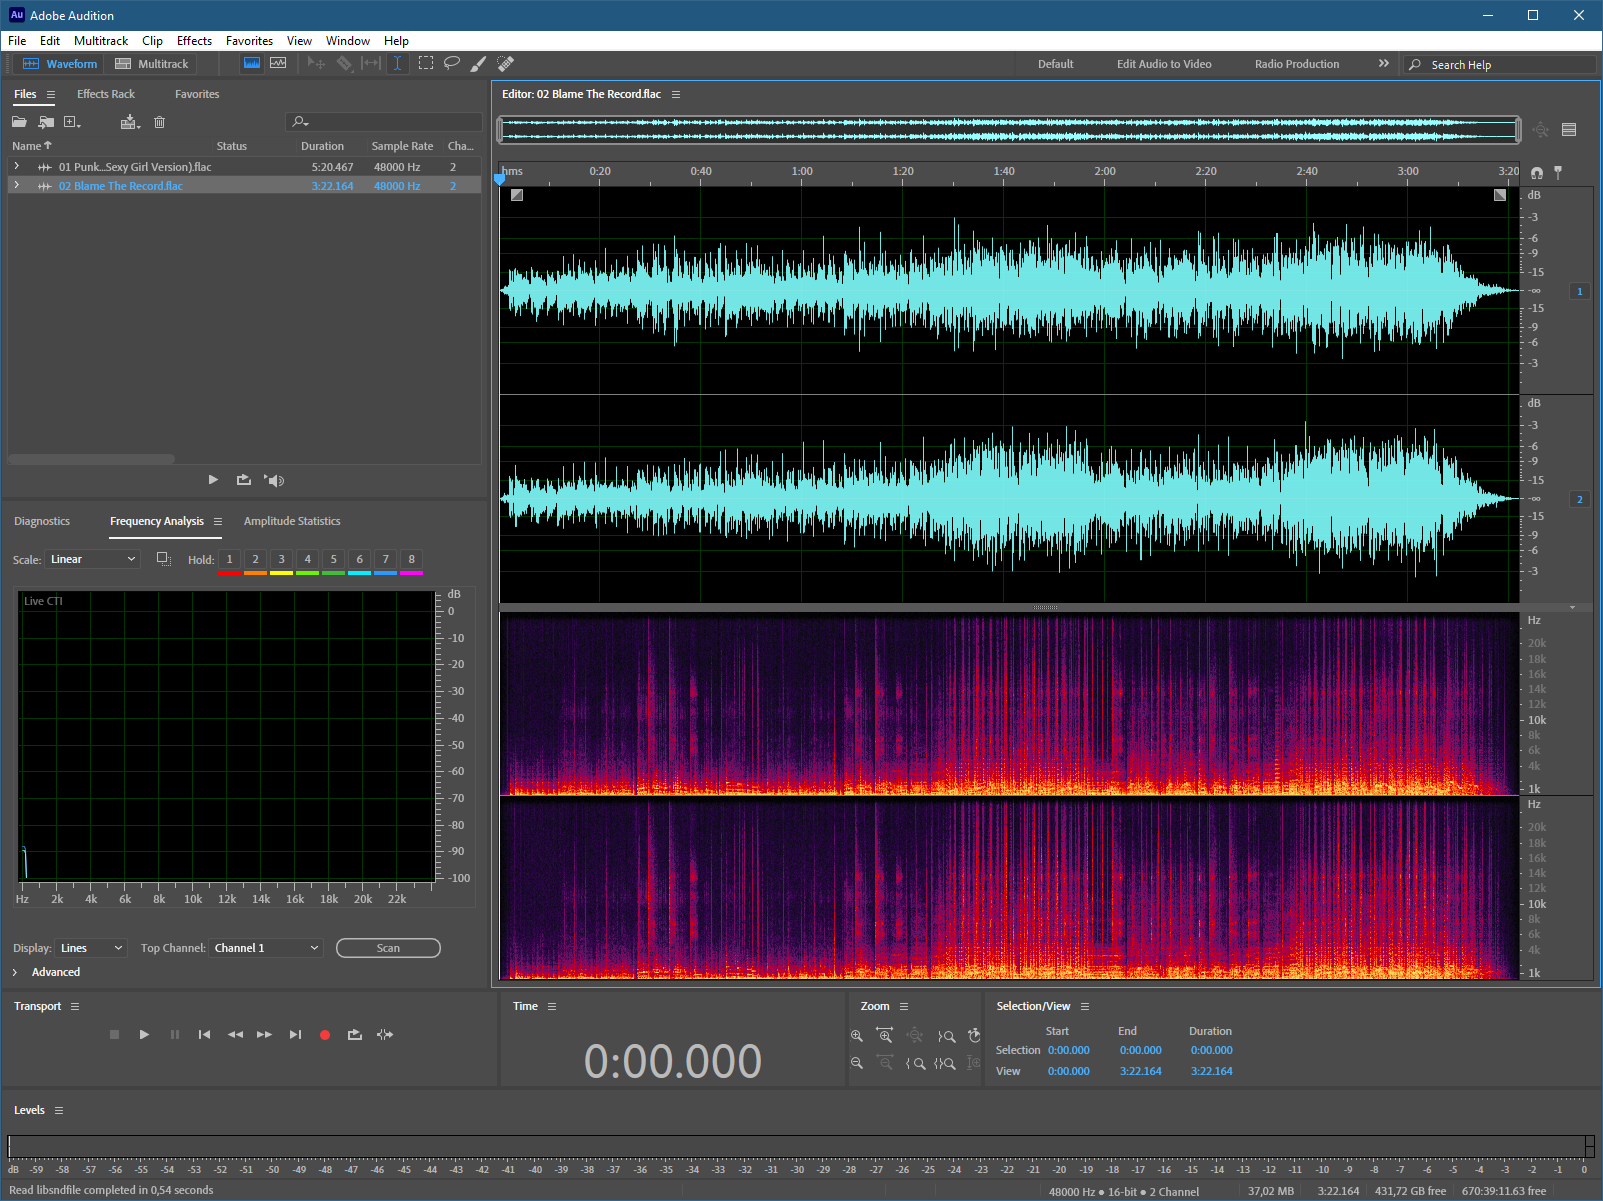Image resolution: width=1603 pixels, height=1201 pixels.
Task: Toggle Auto-Play speaker icon in Files panel
Action: click(x=274, y=480)
